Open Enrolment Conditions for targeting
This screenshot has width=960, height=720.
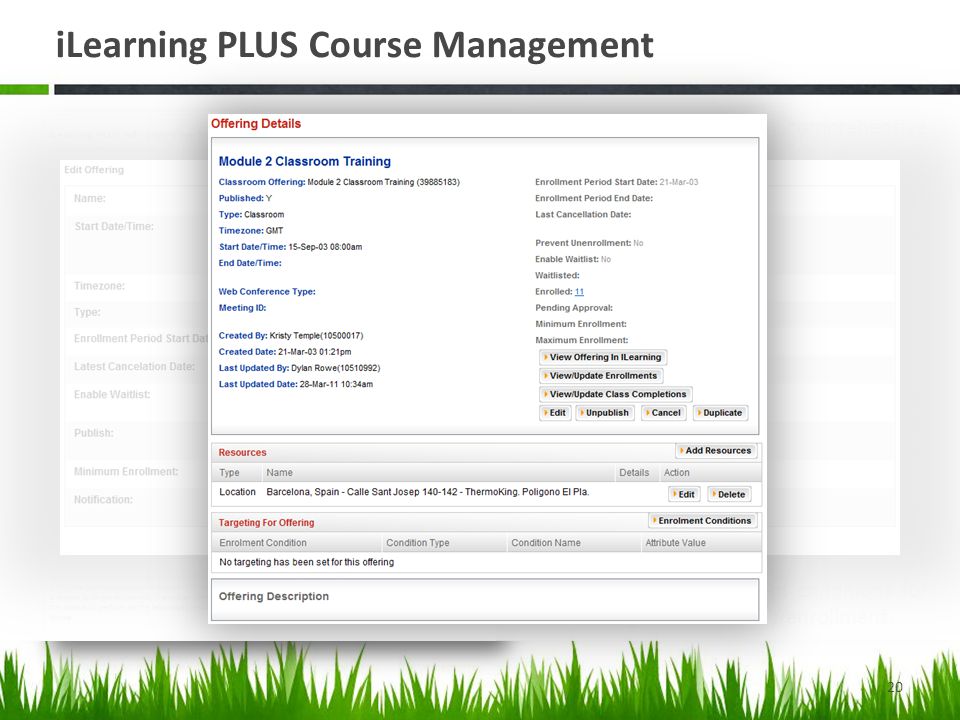pos(702,520)
